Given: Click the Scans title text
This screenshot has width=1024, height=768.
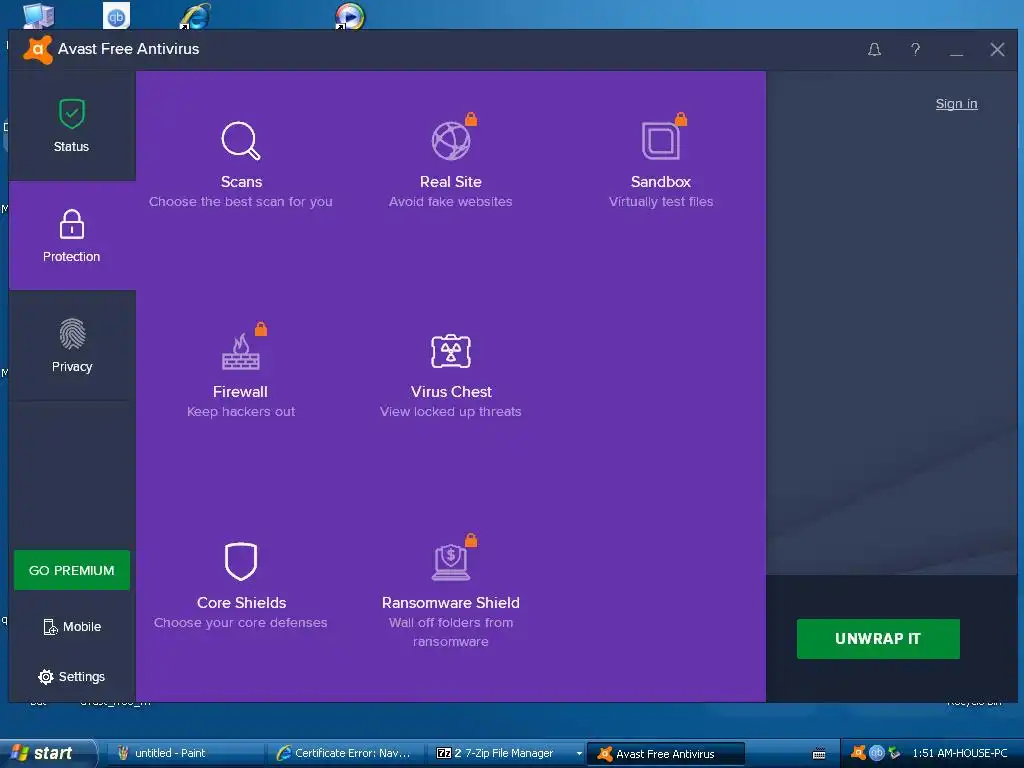Looking at the screenshot, I should (241, 182).
